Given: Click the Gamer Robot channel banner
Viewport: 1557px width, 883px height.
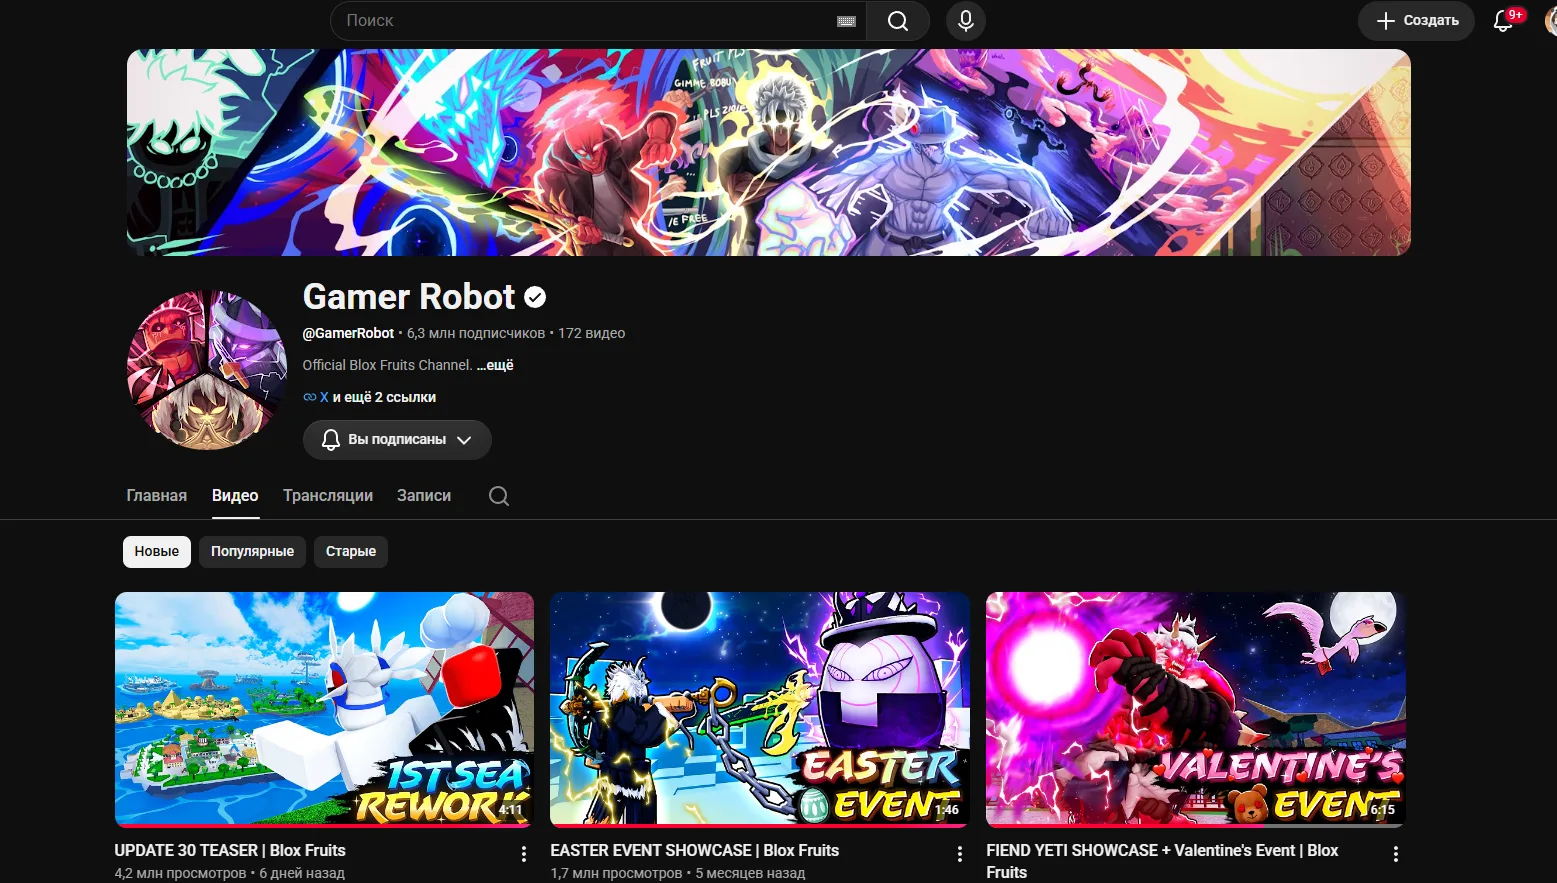Looking at the screenshot, I should click(x=769, y=152).
